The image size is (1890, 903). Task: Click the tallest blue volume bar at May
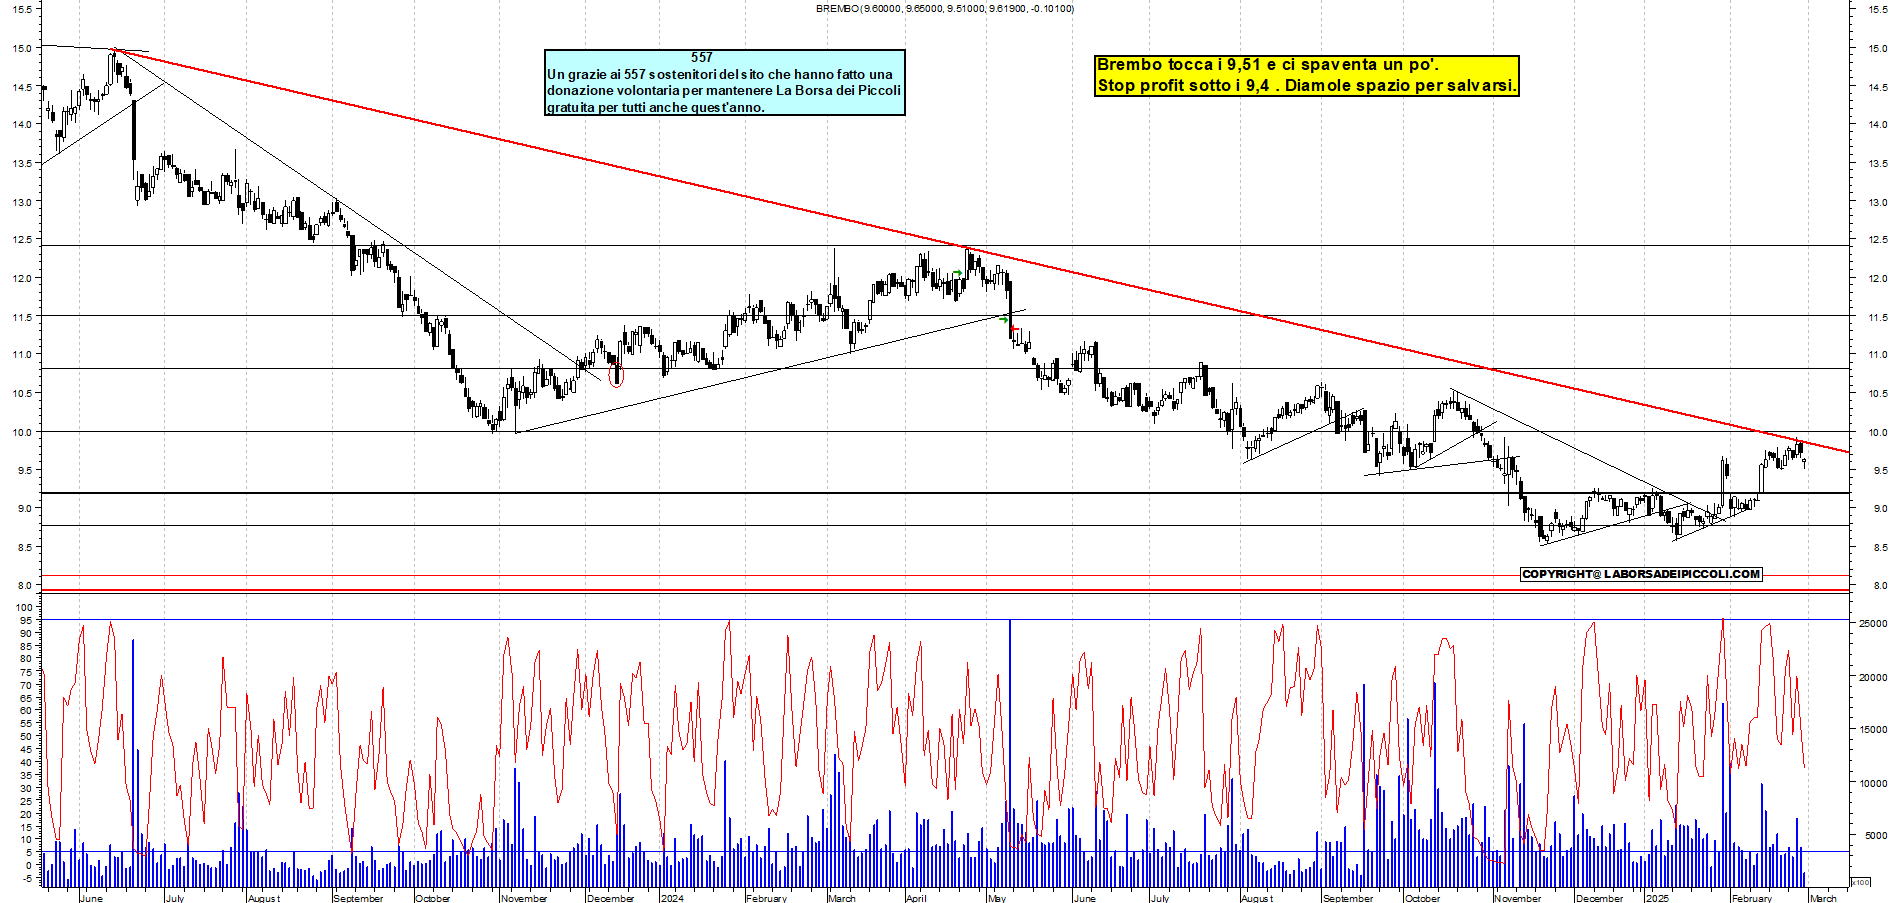(x=1010, y=754)
